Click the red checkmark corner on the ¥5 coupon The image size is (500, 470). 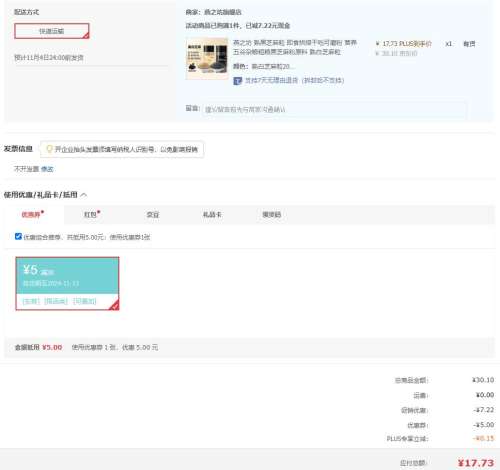click(114, 305)
